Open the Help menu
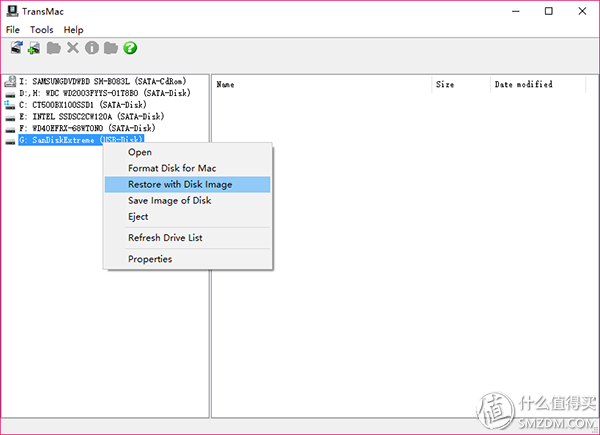This screenshot has width=600, height=435. [x=73, y=29]
